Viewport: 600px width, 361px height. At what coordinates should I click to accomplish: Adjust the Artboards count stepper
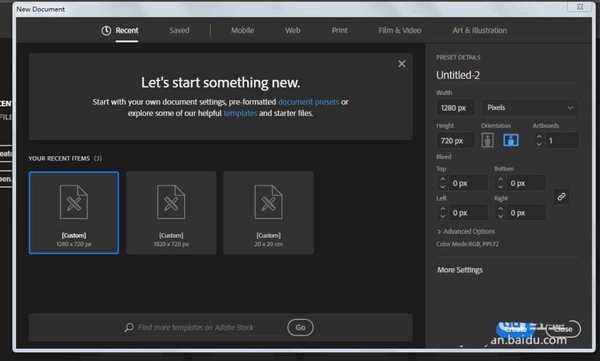click(539, 140)
